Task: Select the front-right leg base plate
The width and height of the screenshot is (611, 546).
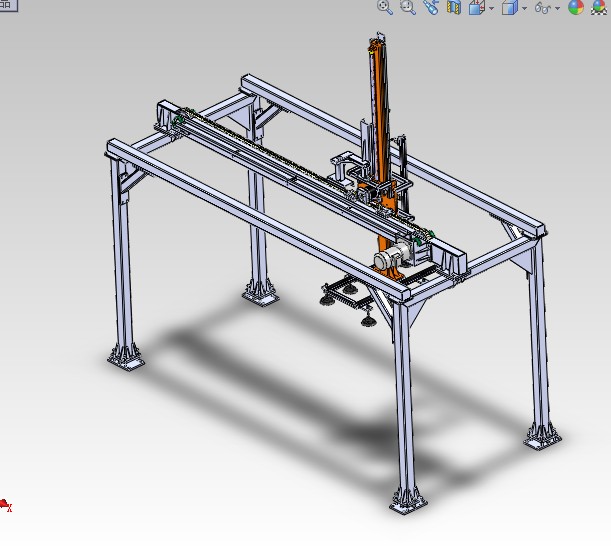Action: point(408,502)
